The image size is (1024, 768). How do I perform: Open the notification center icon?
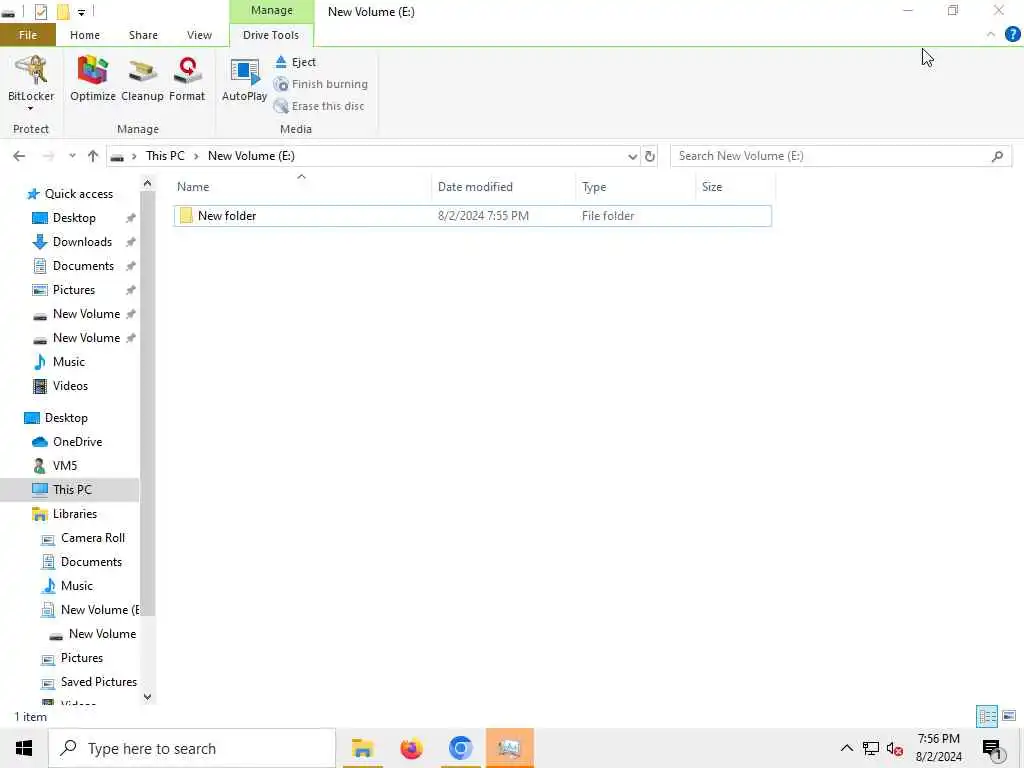point(992,749)
